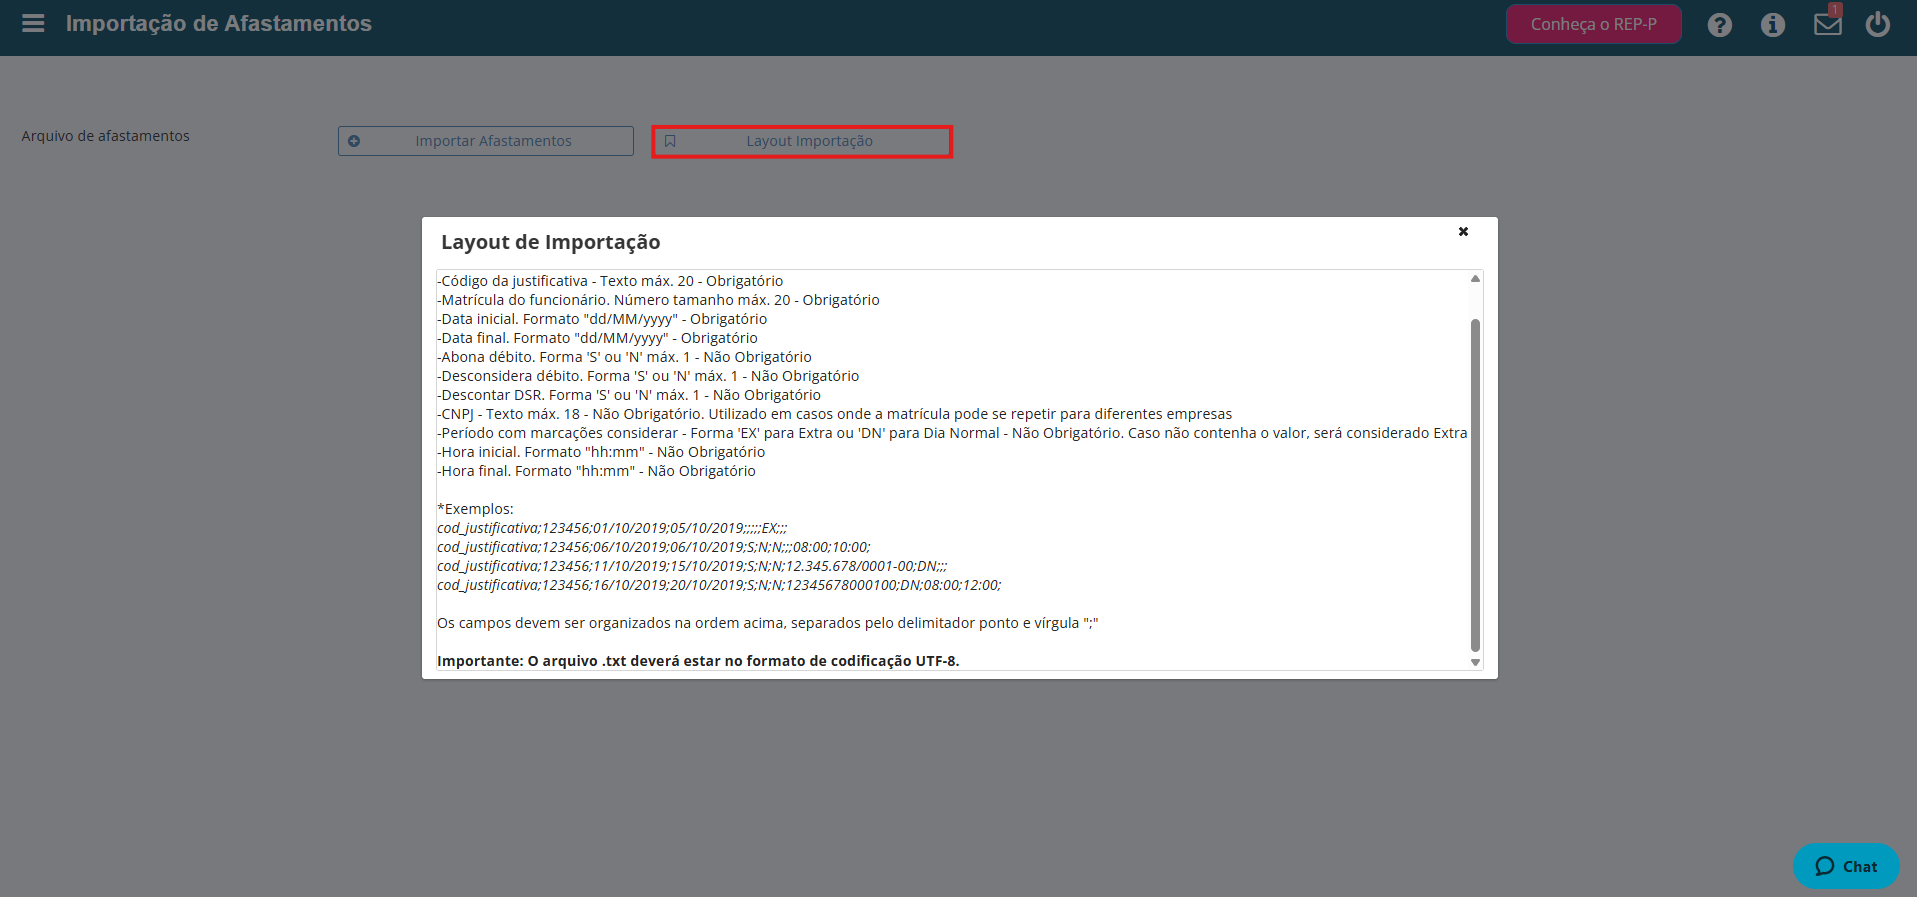Open the mail envelope notifications

[x=1828, y=23]
